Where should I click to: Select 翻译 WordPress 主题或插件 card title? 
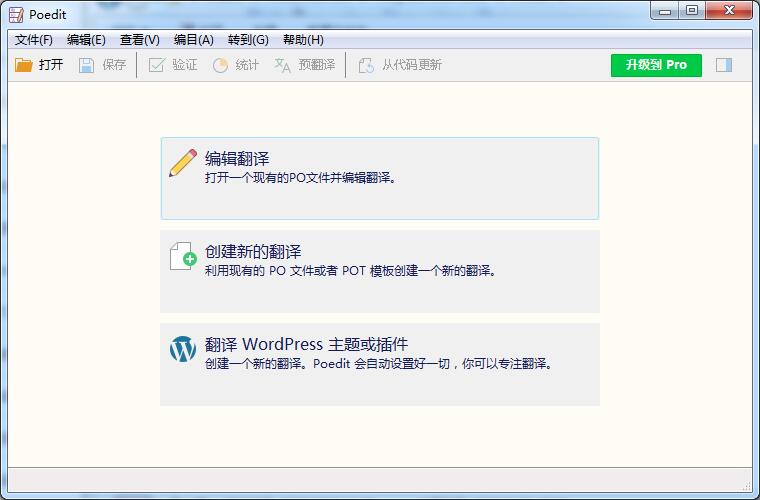[306, 344]
